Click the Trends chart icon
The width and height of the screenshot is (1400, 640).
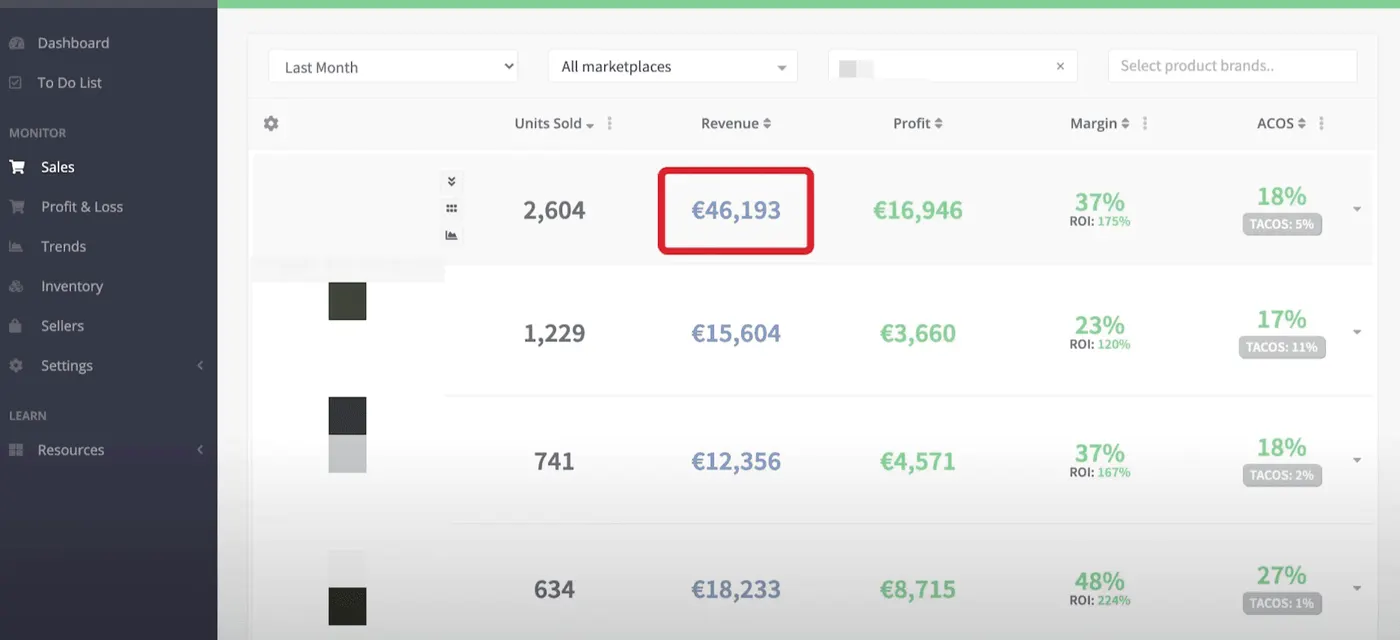(16, 247)
